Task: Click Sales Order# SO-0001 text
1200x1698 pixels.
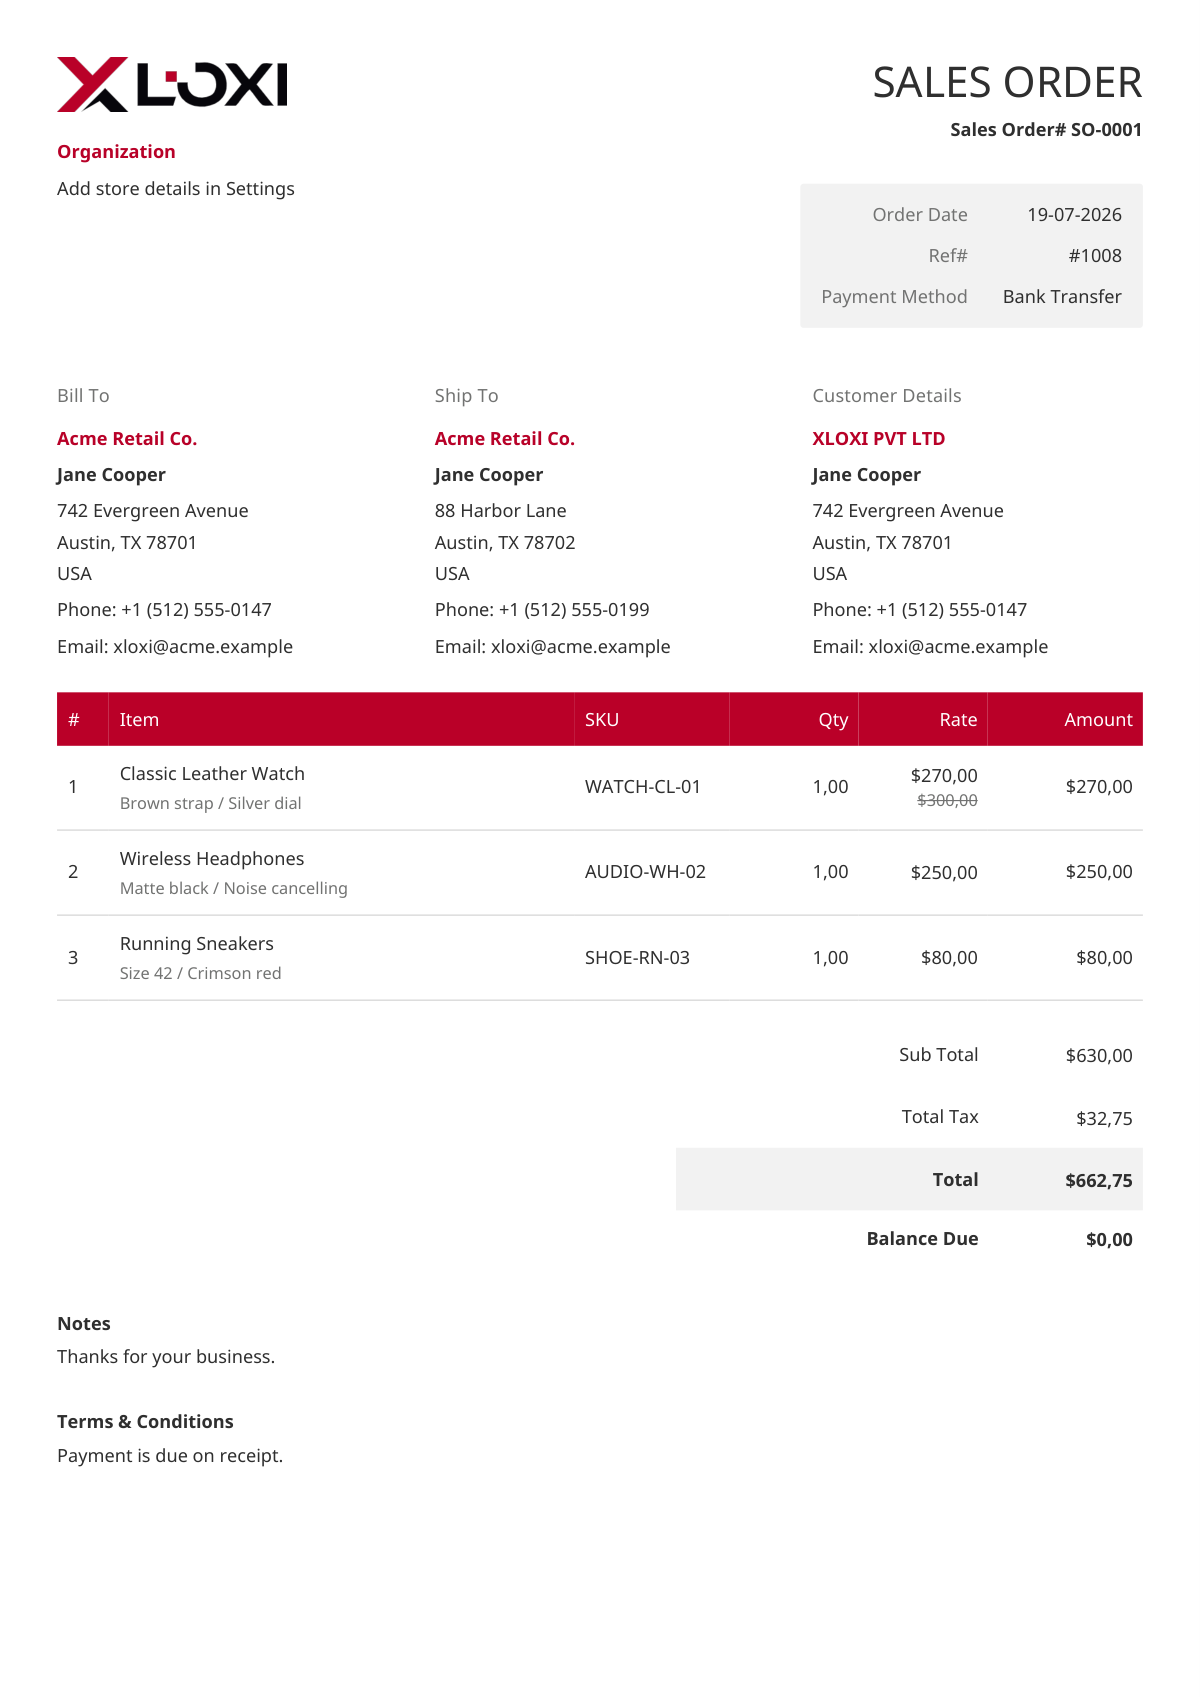Action: 1046,130
